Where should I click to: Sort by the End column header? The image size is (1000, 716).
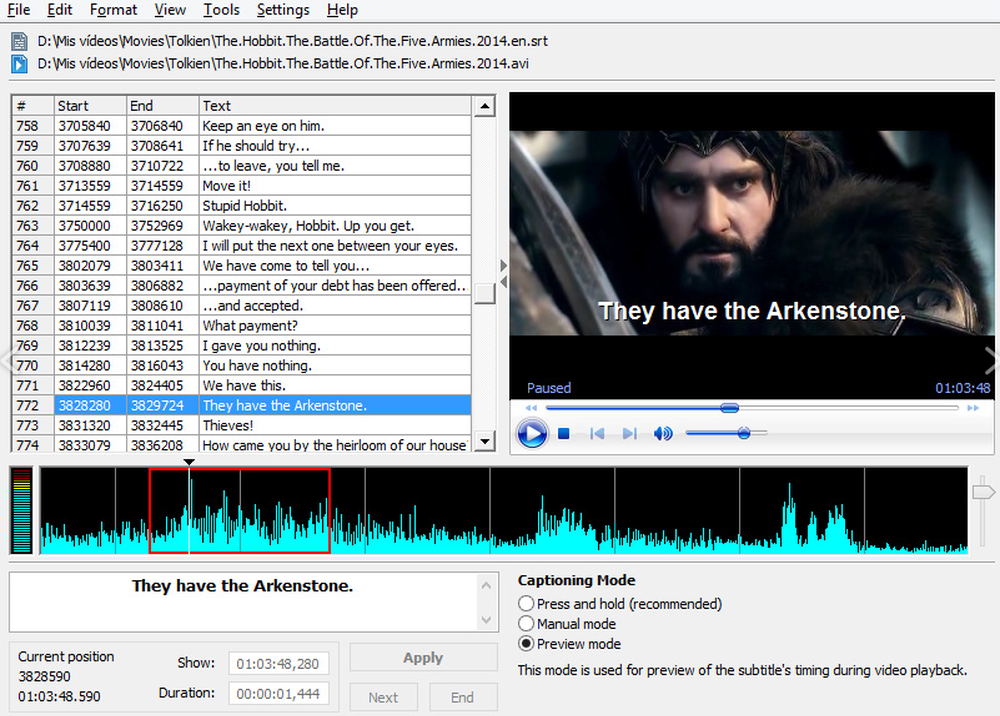coord(163,106)
